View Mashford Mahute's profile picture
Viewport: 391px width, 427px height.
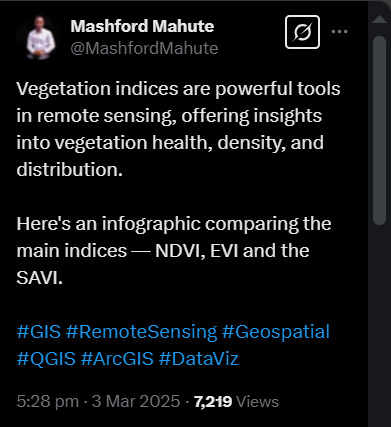click(x=41, y=38)
